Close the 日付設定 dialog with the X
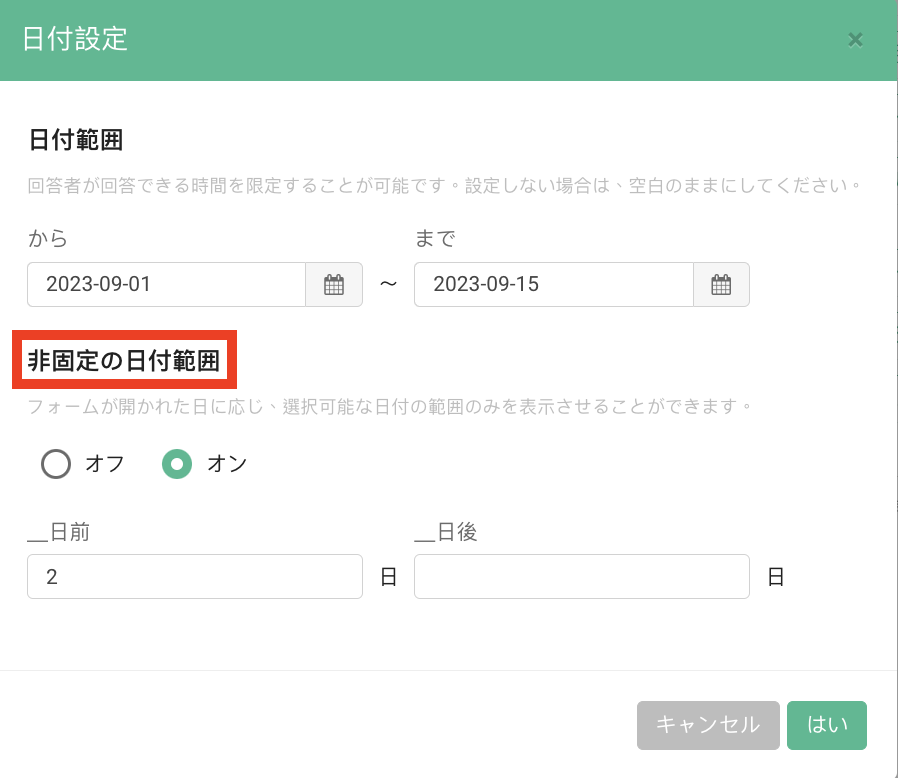This screenshot has height=778, width=898. click(x=855, y=40)
